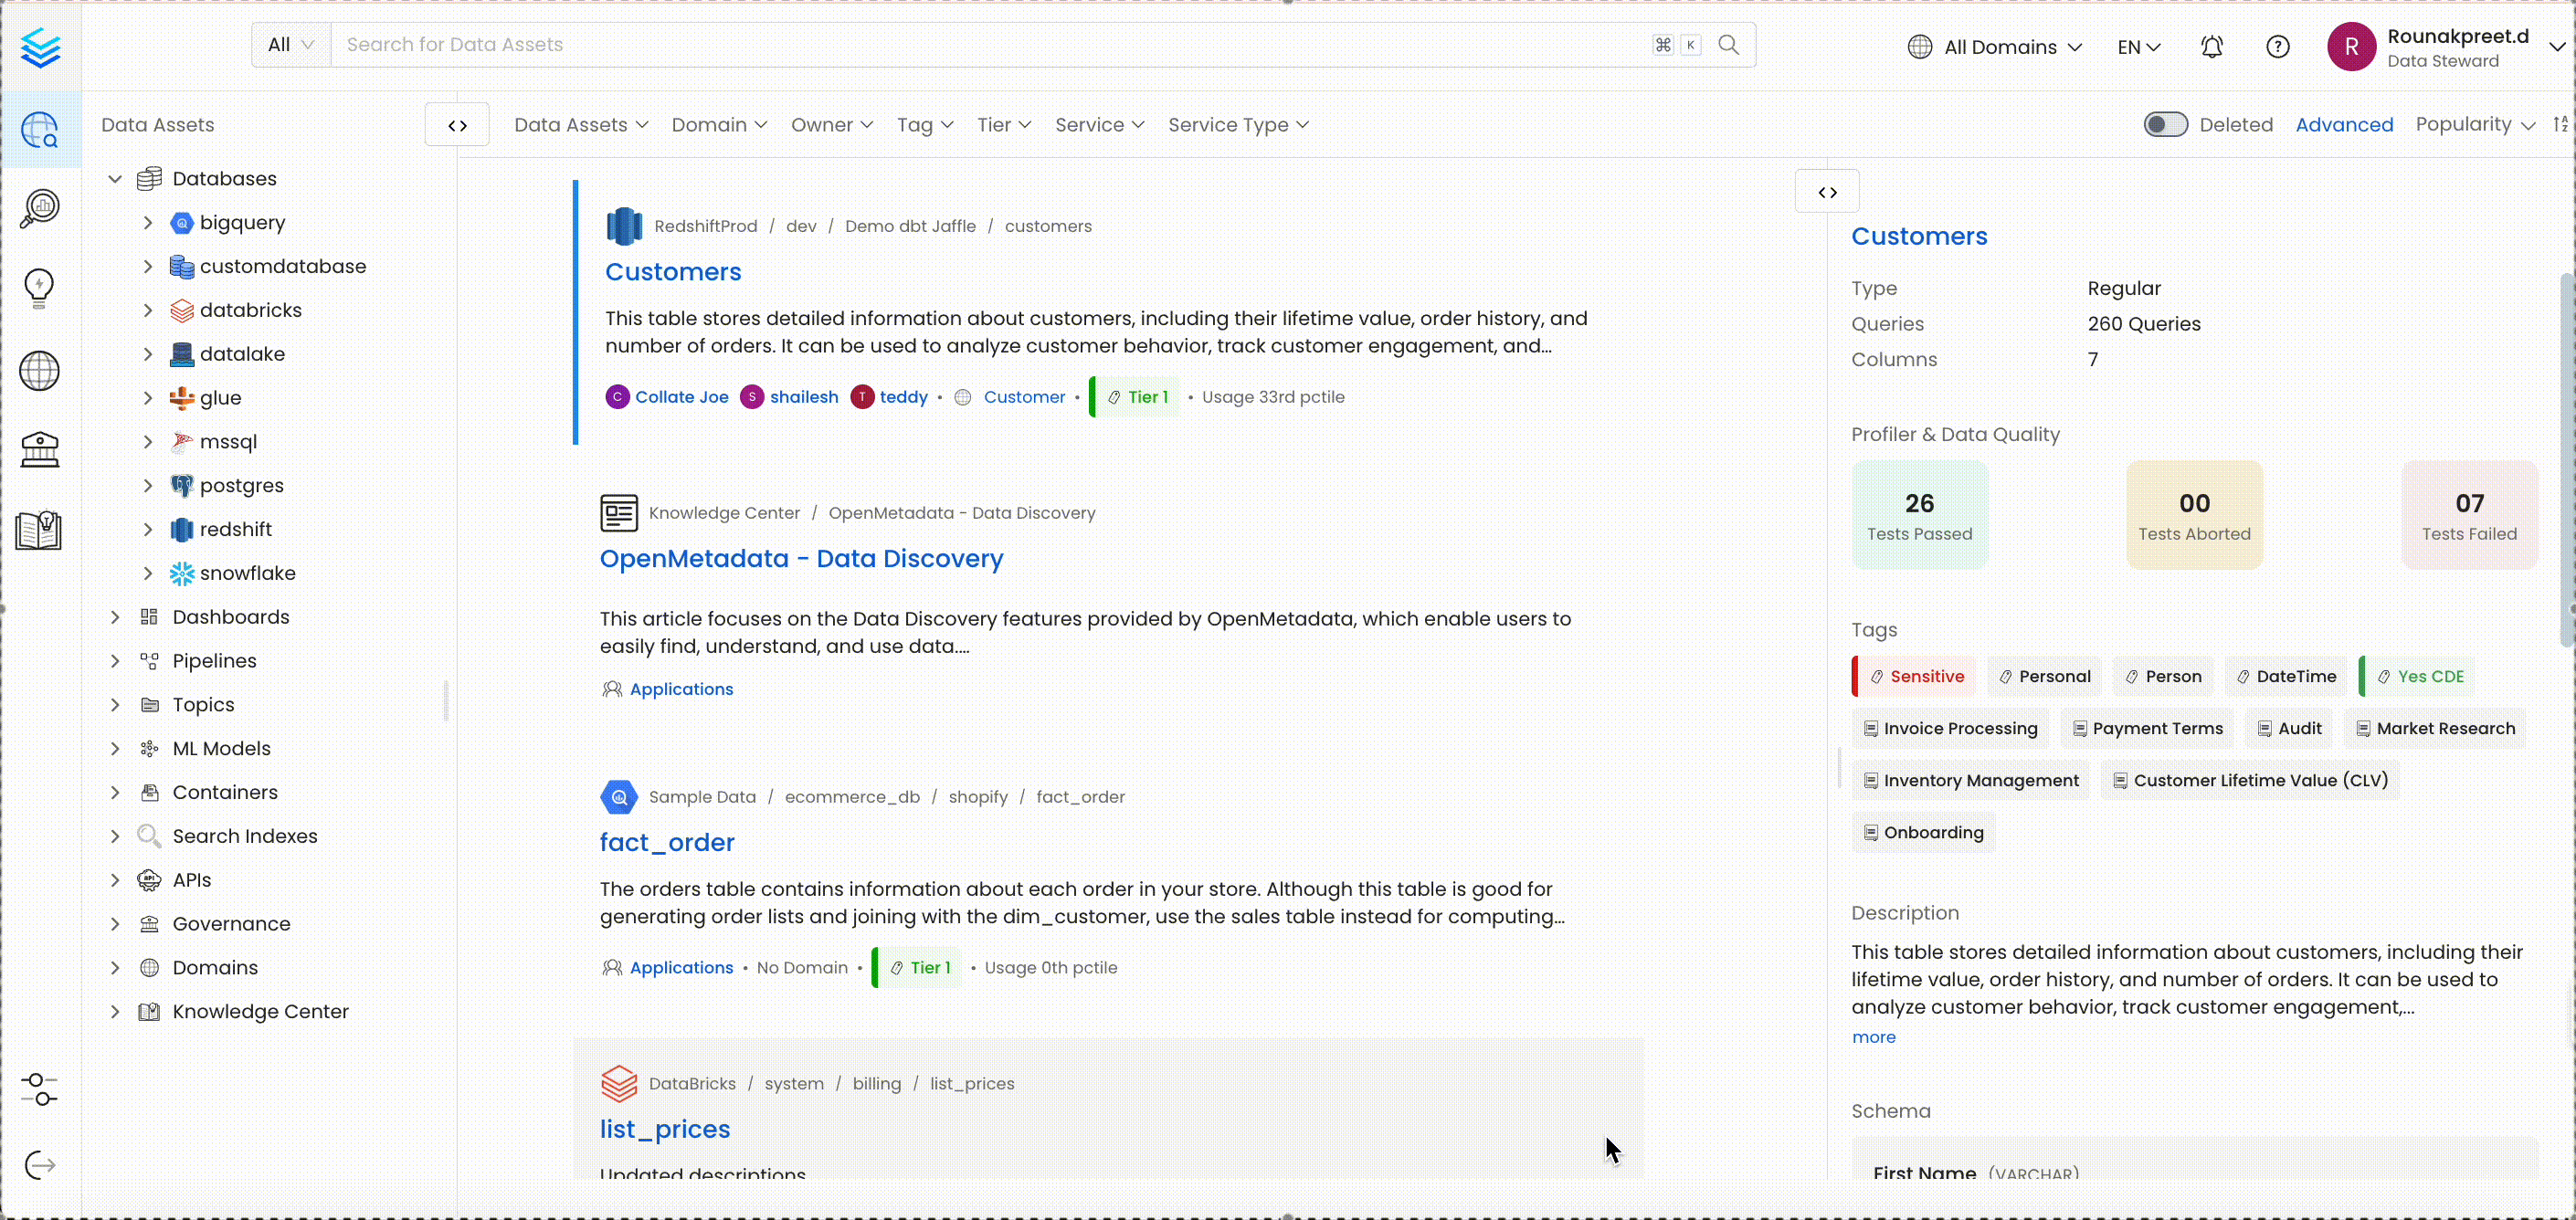The image size is (2576, 1220).
Task: Click the search magnifier icon in search bar
Action: pyautogui.click(x=1728, y=45)
